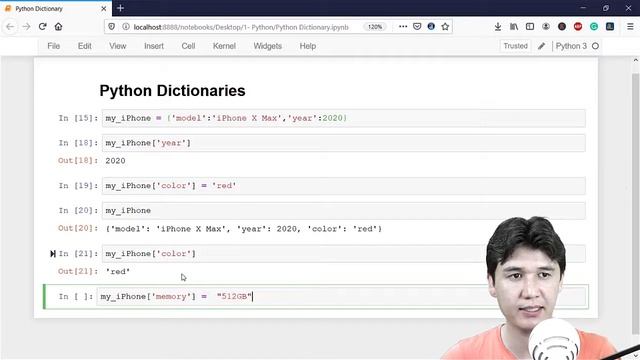Click the In [15]: prompt label
Screen dimensions: 640x360
click(x=78, y=118)
